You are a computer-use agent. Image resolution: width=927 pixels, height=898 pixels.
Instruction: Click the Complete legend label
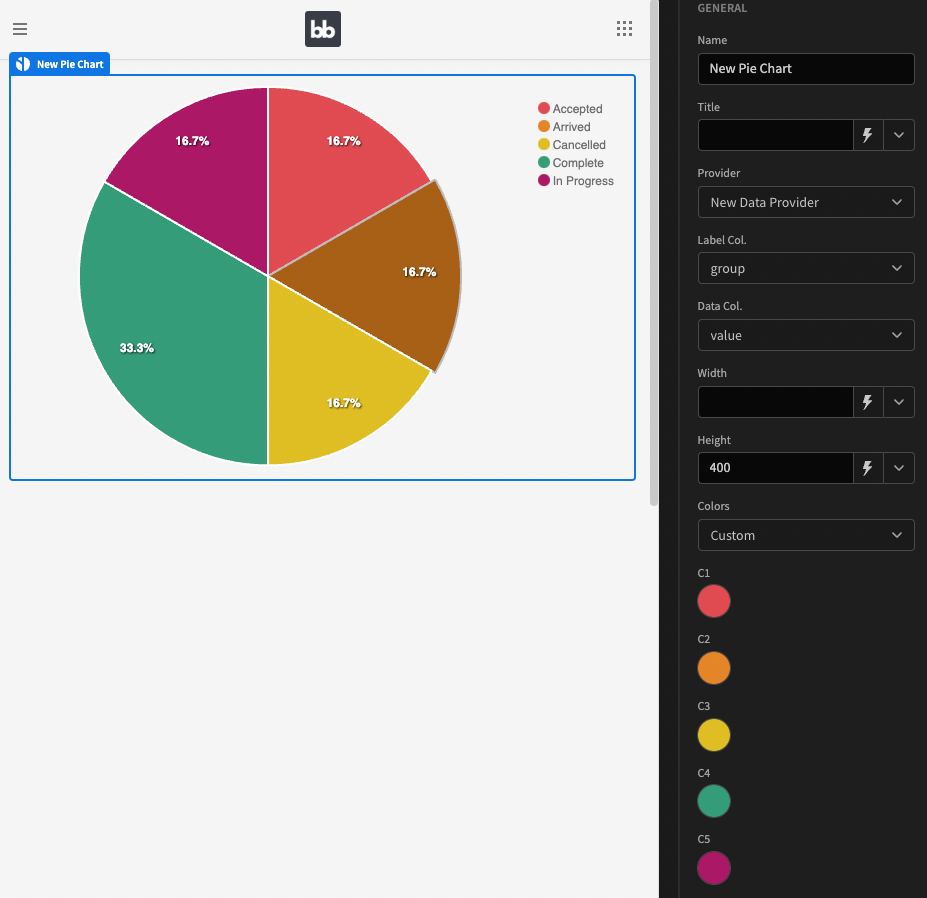coord(578,163)
